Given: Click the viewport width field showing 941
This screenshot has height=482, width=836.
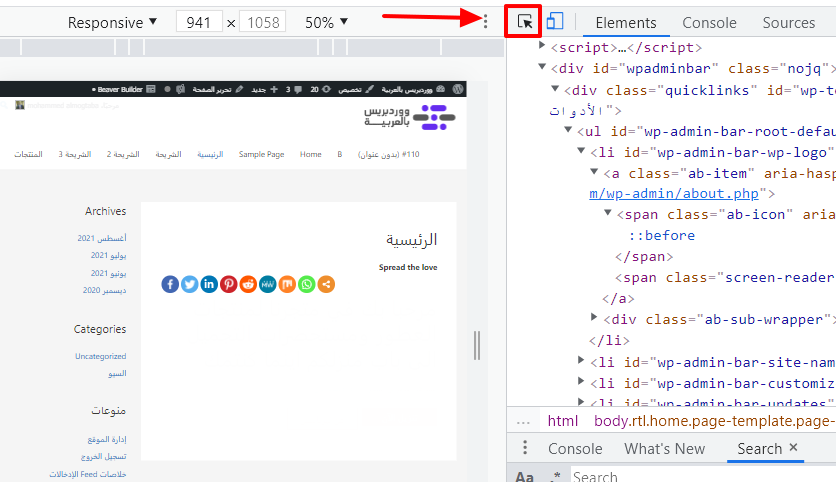Looking at the screenshot, I should point(199,22).
